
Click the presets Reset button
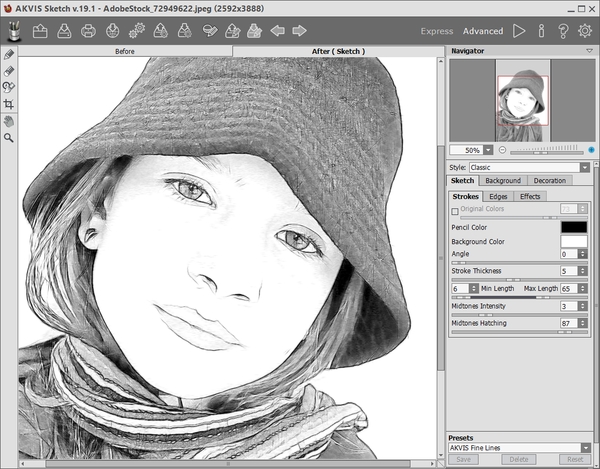click(x=575, y=459)
